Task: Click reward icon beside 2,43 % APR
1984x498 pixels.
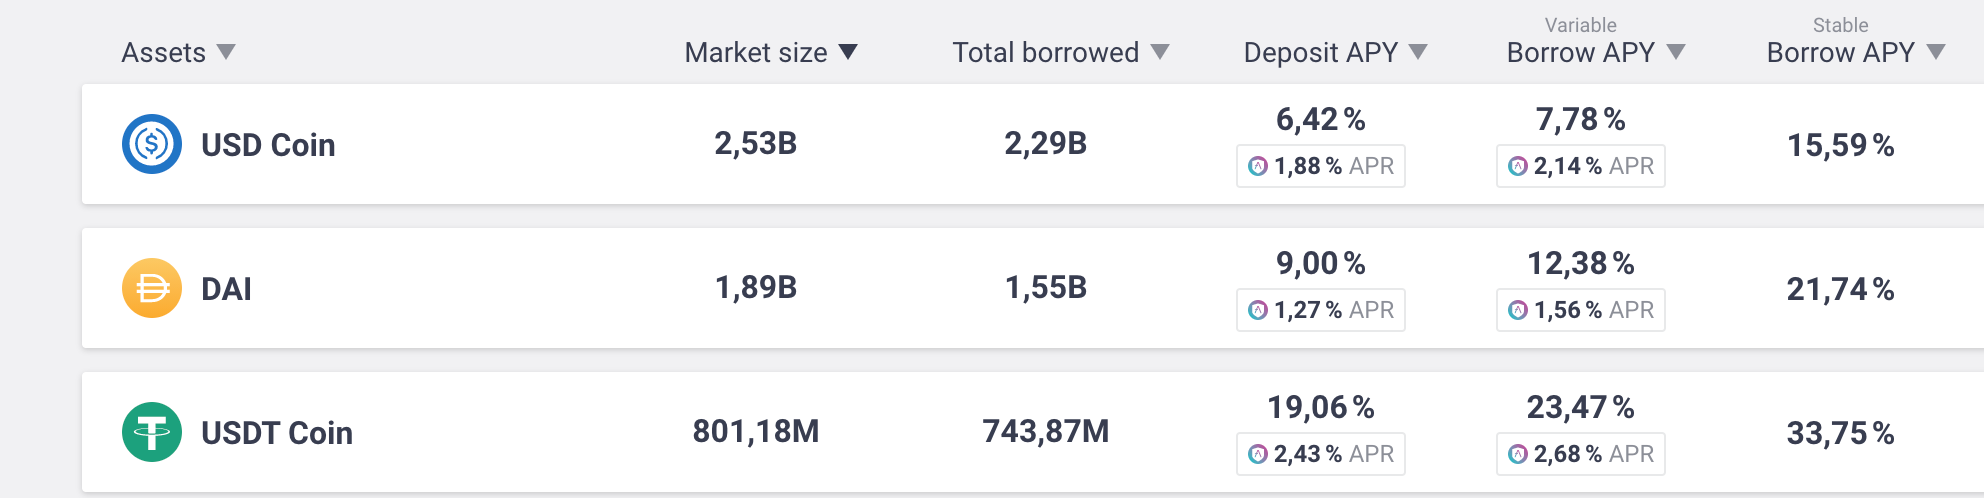Action: tap(1258, 454)
